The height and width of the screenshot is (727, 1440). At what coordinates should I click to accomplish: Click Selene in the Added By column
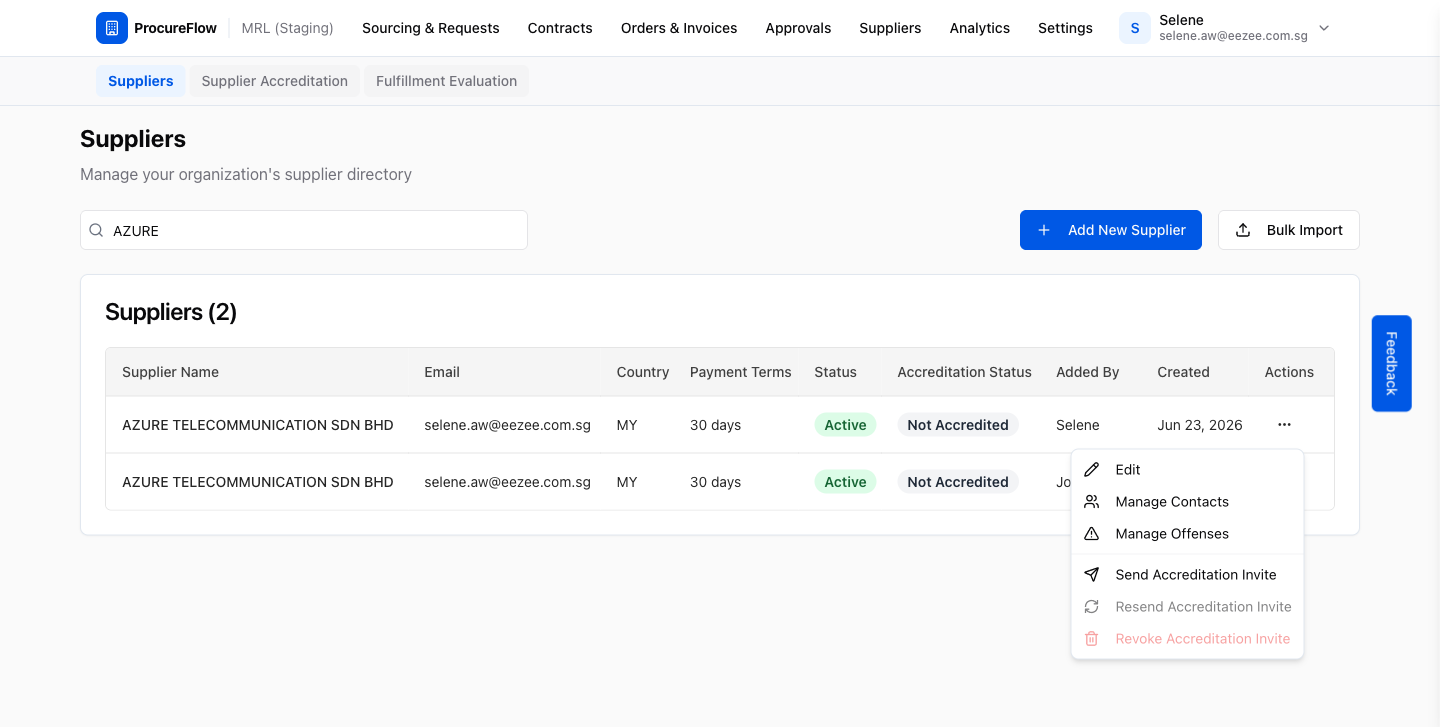tap(1078, 425)
